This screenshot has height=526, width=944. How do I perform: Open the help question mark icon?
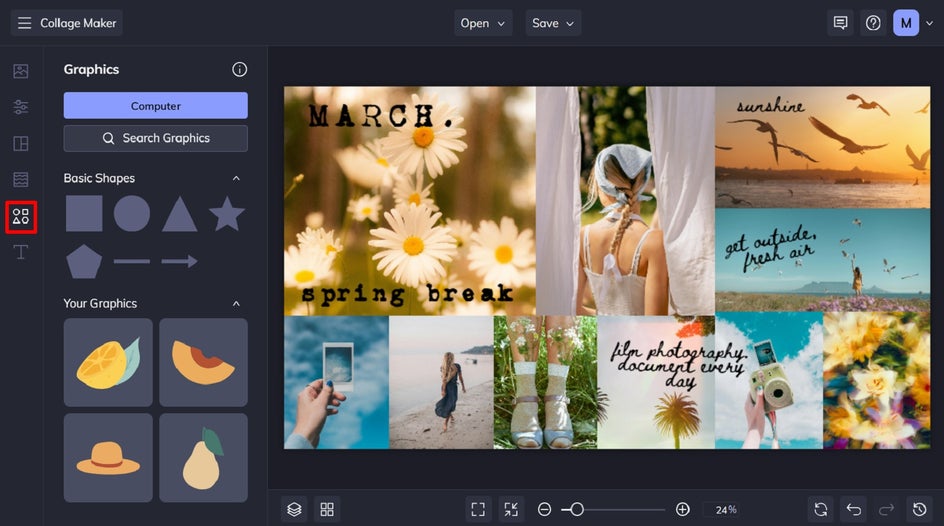click(873, 23)
